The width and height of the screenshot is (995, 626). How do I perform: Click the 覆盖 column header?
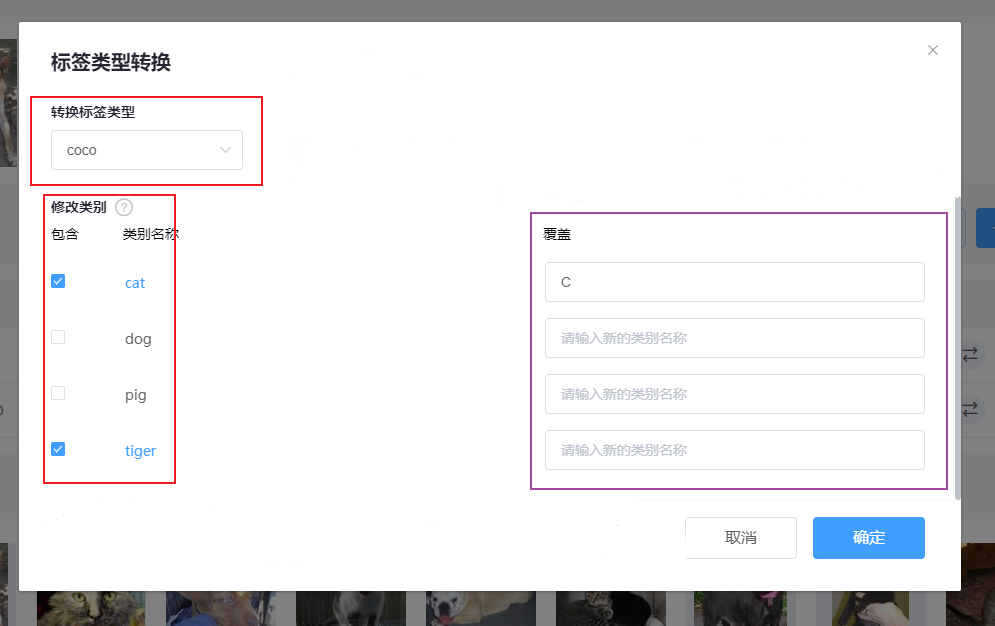pos(557,234)
